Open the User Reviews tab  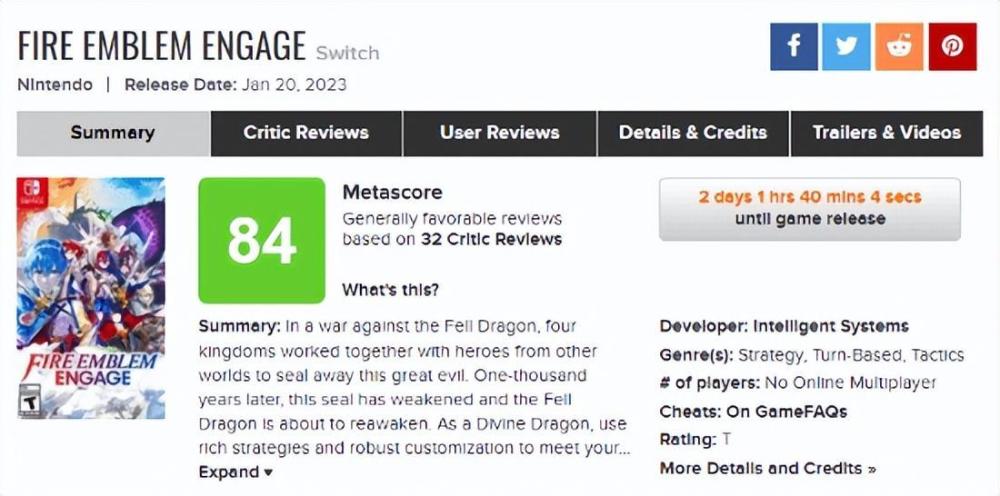499,133
